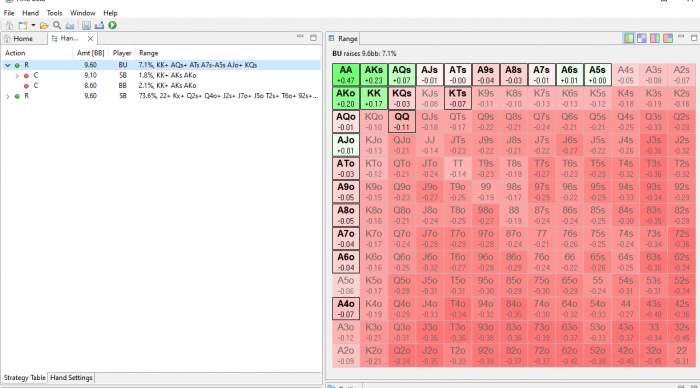Click the KQs cell showing -0.03
Screen dimensions: 700x388
point(402,98)
